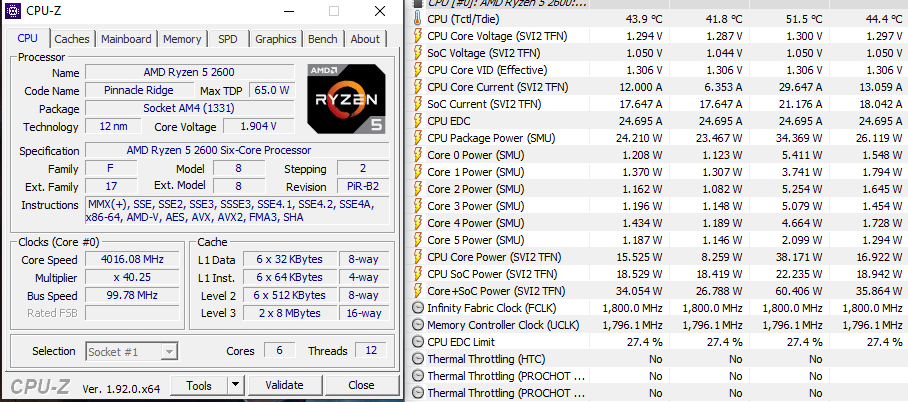908x402 pixels.
Task: Click lightning icon for Core 3 Power
Action: click(418, 206)
